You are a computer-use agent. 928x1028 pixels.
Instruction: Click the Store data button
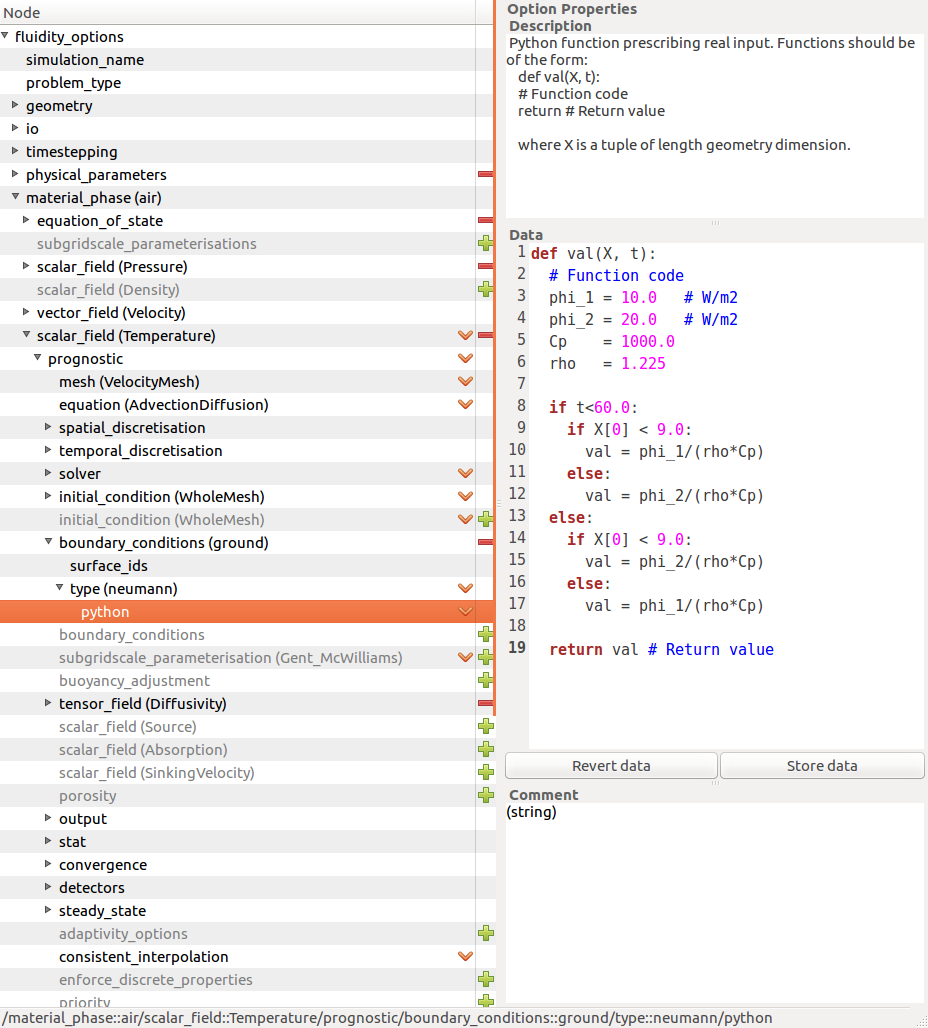click(822, 765)
